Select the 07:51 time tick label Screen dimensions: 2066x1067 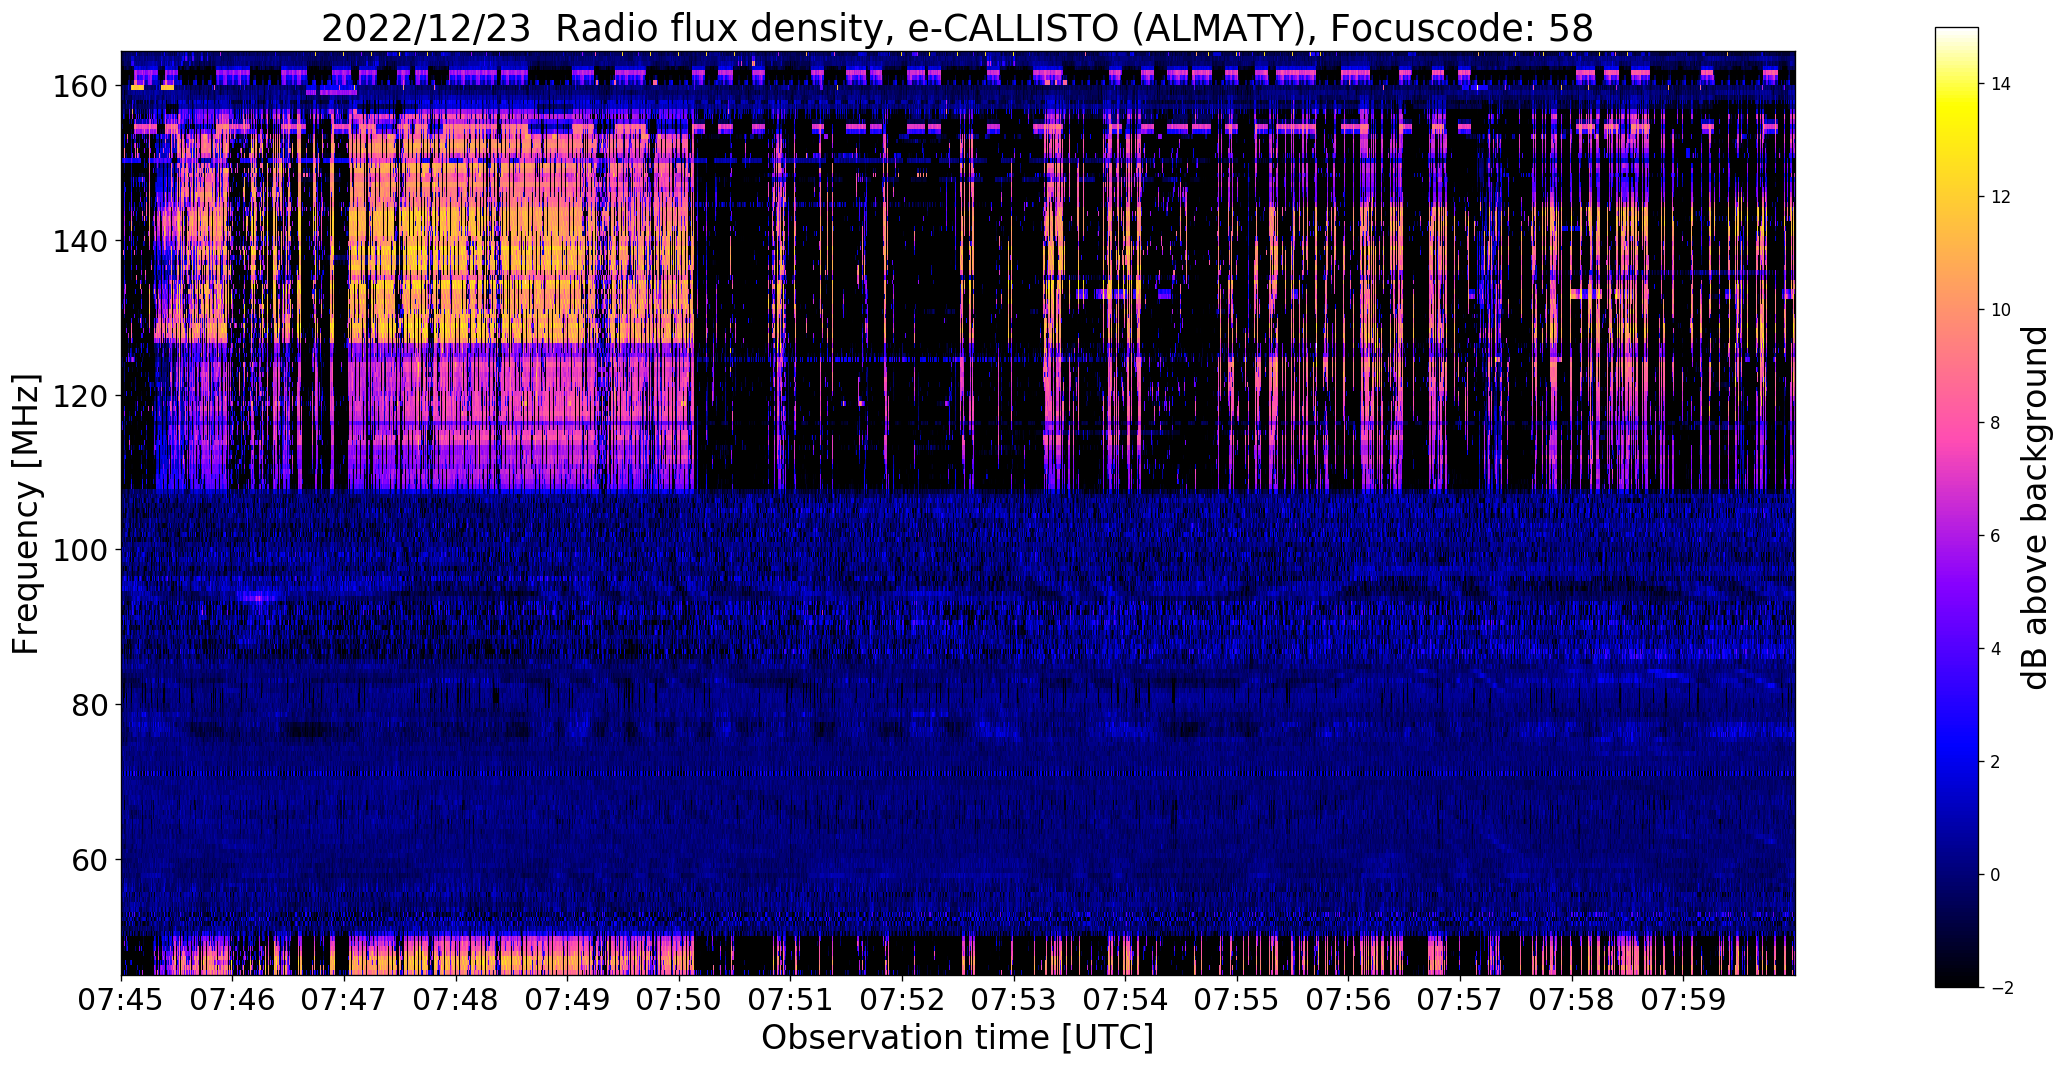click(791, 999)
